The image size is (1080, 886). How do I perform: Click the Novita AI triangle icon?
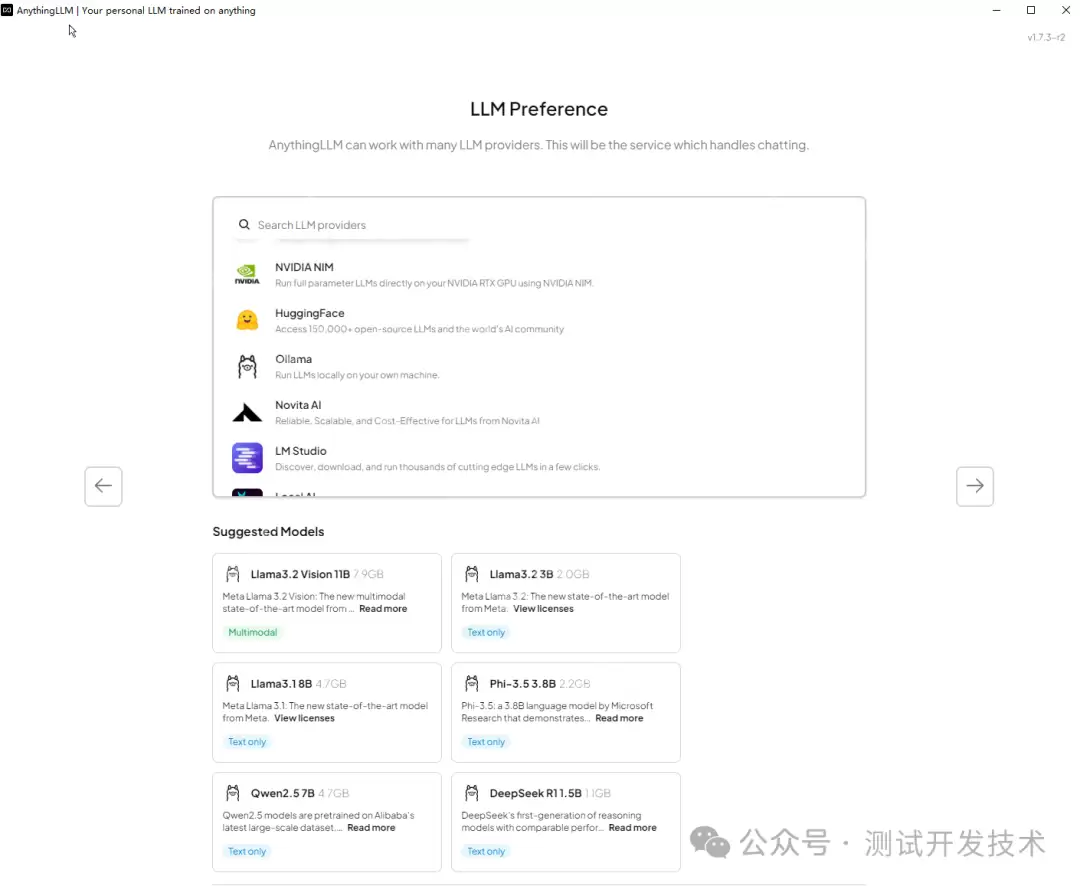[247, 412]
